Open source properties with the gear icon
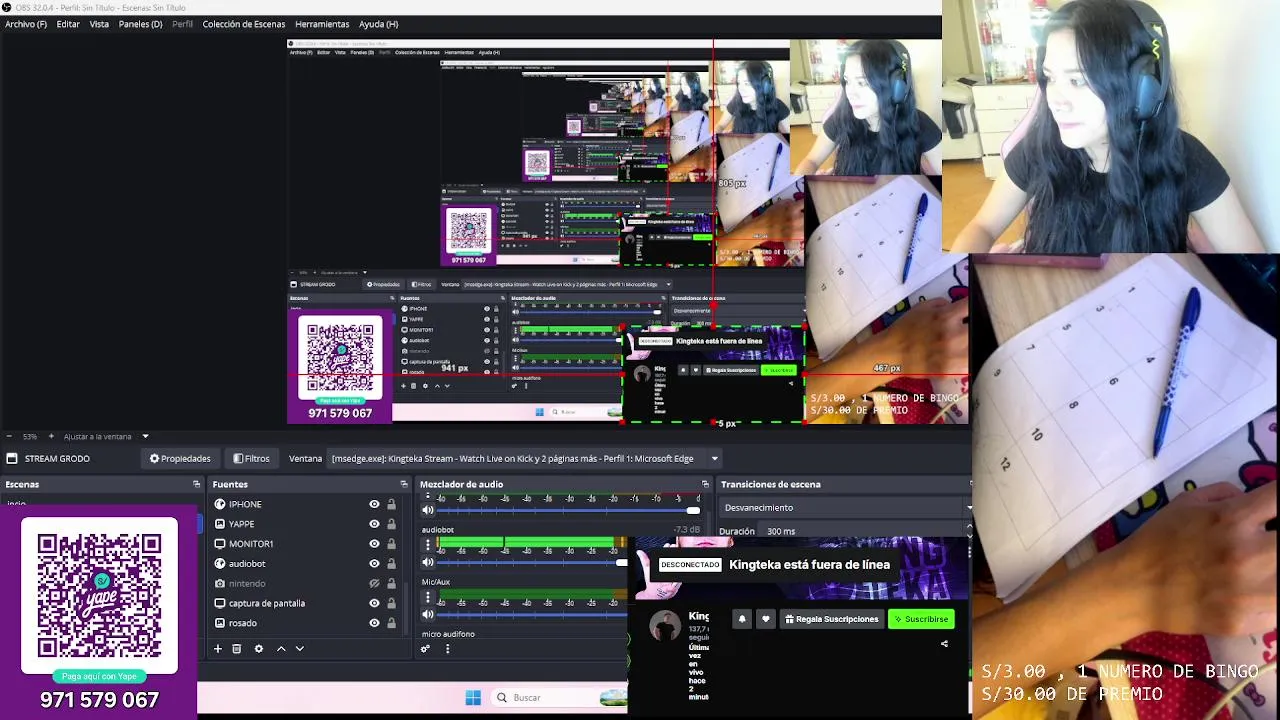 [x=259, y=649]
